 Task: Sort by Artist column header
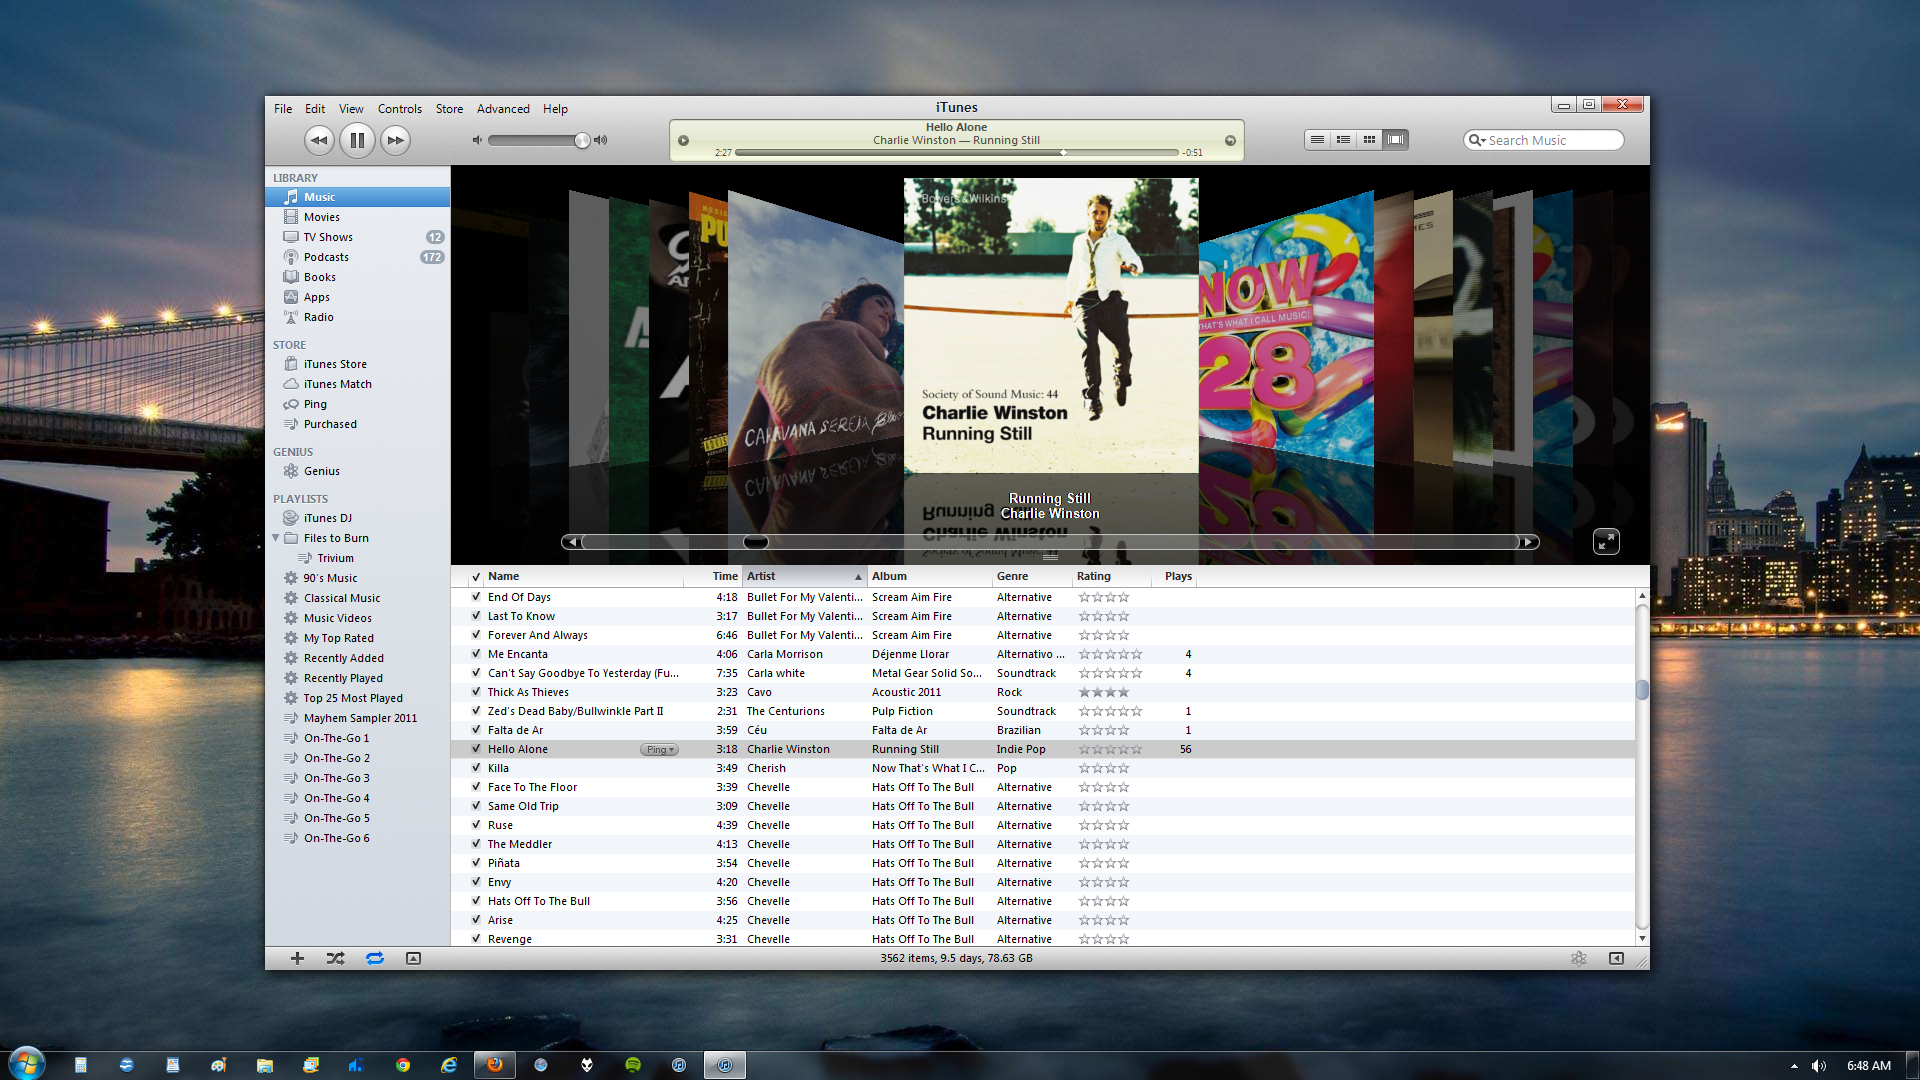pyautogui.click(x=805, y=576)
